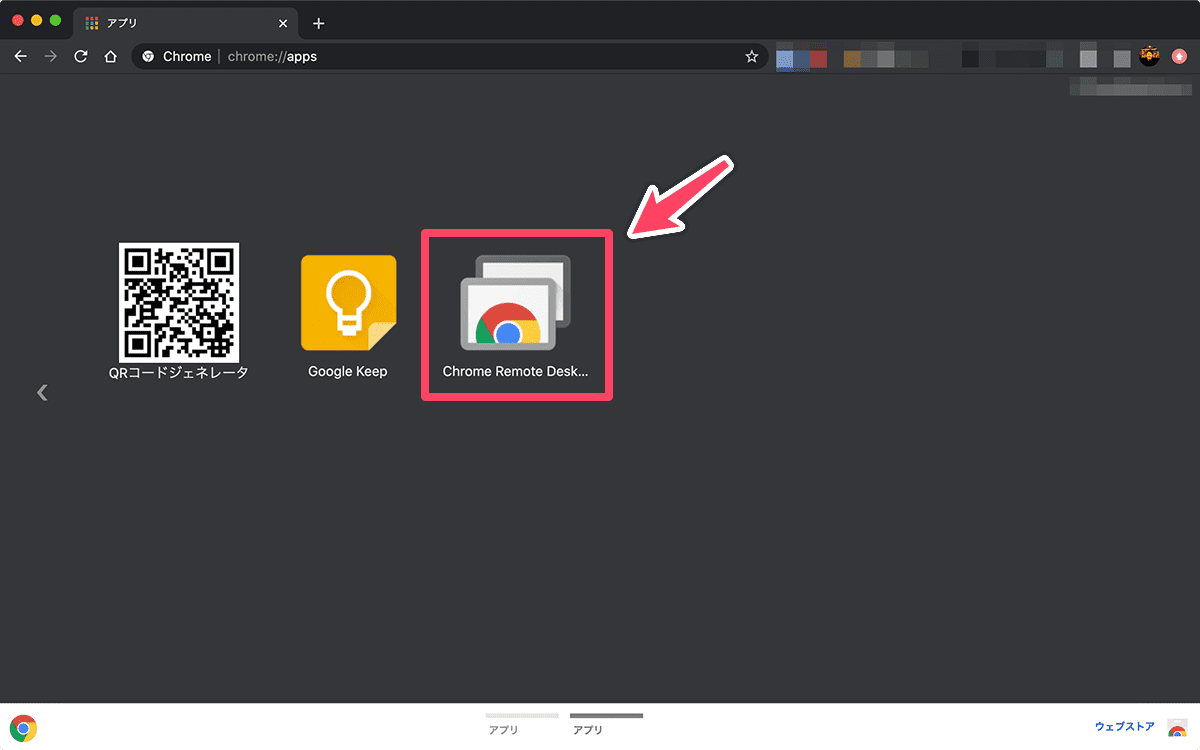Screen dimensions: 1200x750
Task: Open the orange profile avatar in toolbar
Action: (x=1150, y=57)
